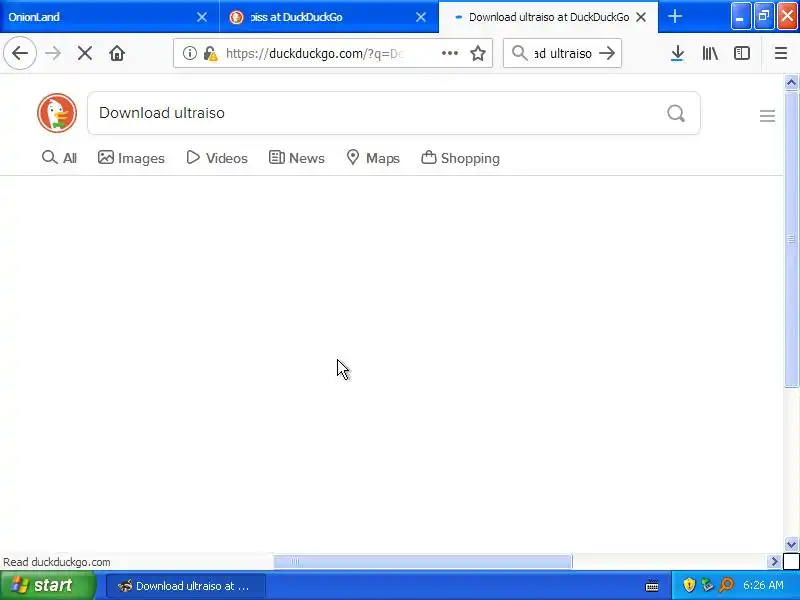Image resolution: width=800 pixels, height=600 pixels.
Task: Close the Download ultraiso tab
Action: click(641, 17)
